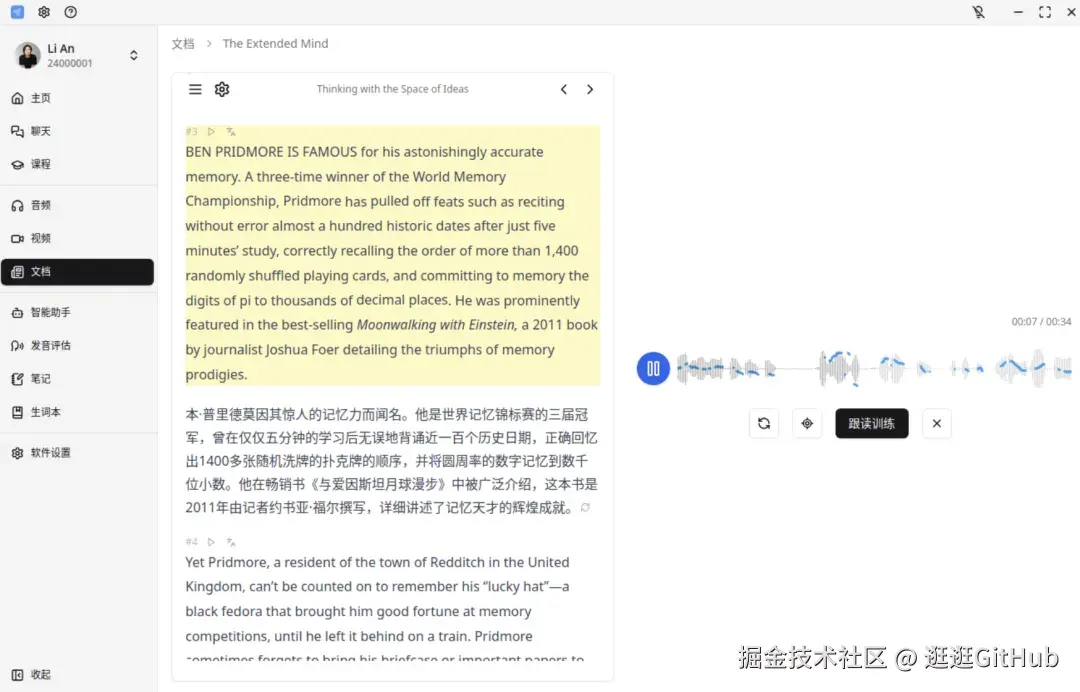Pause the playing audio
The image size is (1080, 692).
point(652,368)
